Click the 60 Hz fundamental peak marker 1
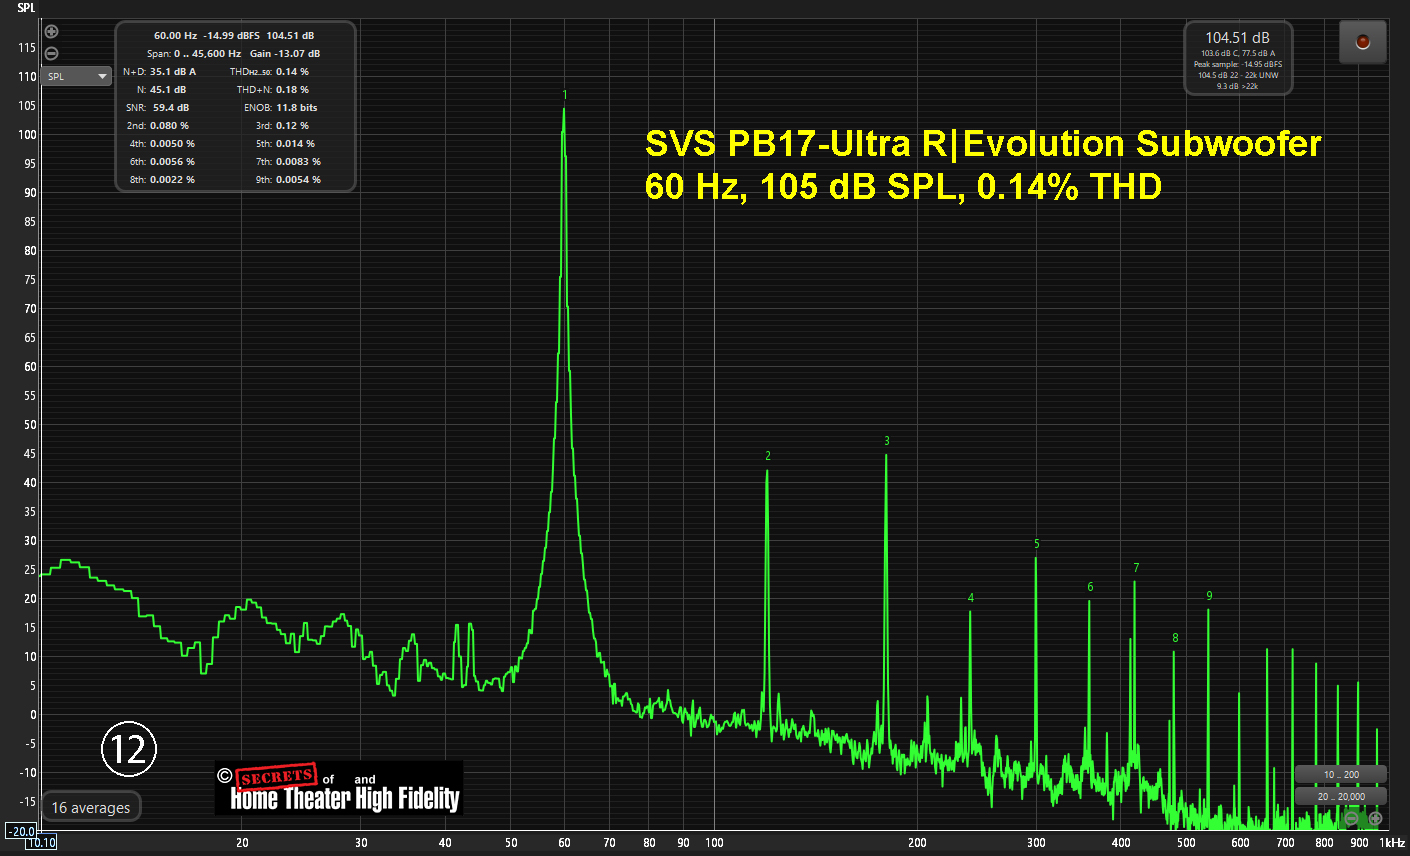The height and width of the screenshot is (856, 1410). pyautogui.click(x=565, y=96)
